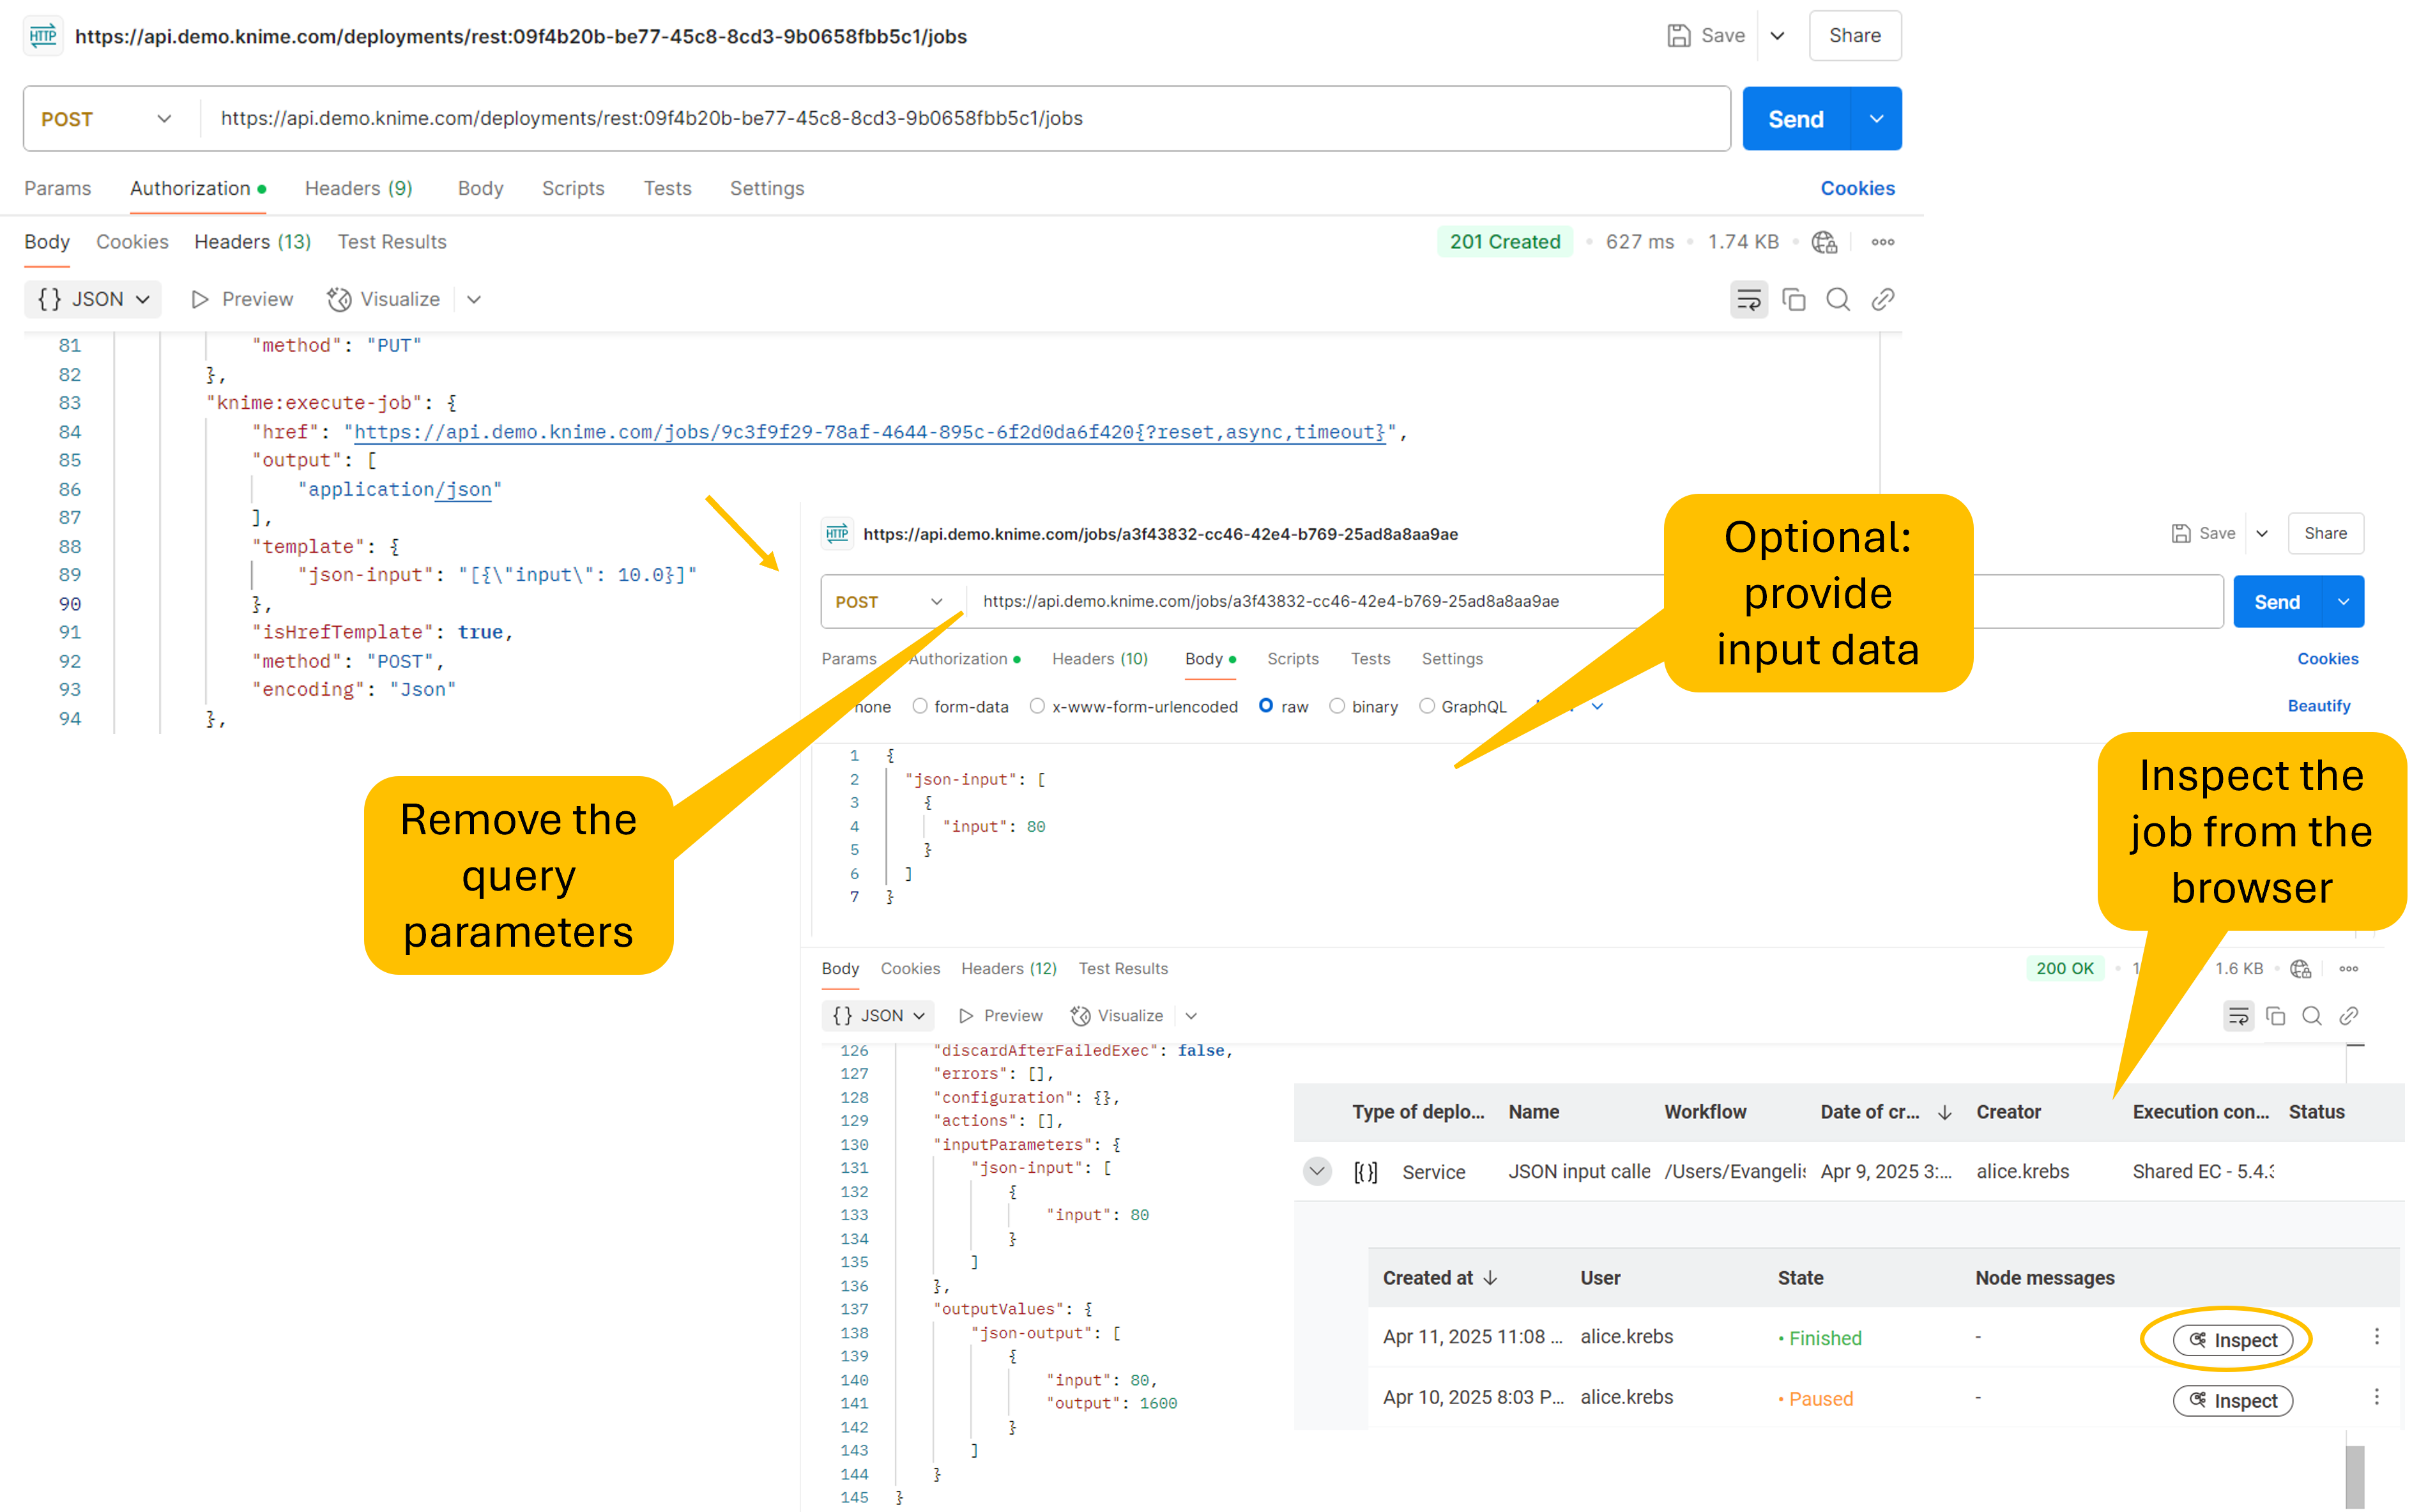Click the network globe icon near 1.74 KB

point(1825,242)
